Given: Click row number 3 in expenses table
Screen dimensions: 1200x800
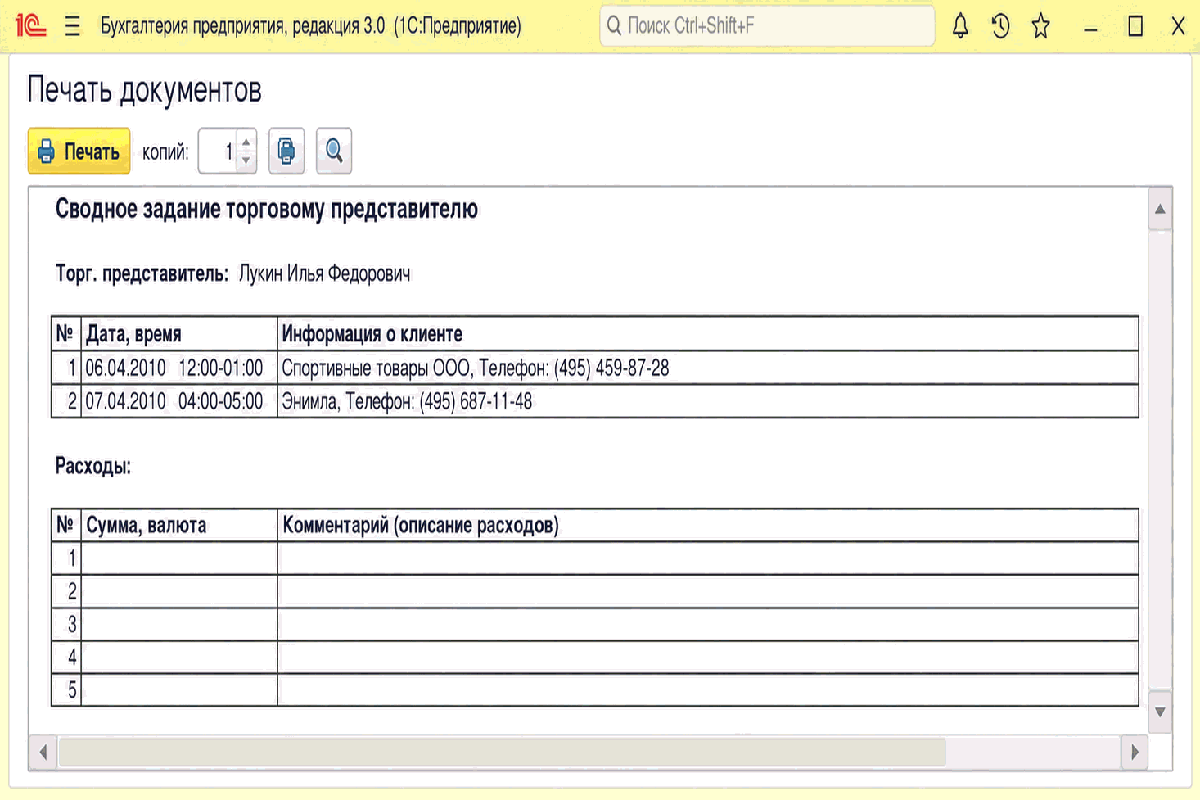Looking at the screenshot, I should click(66, 624).
